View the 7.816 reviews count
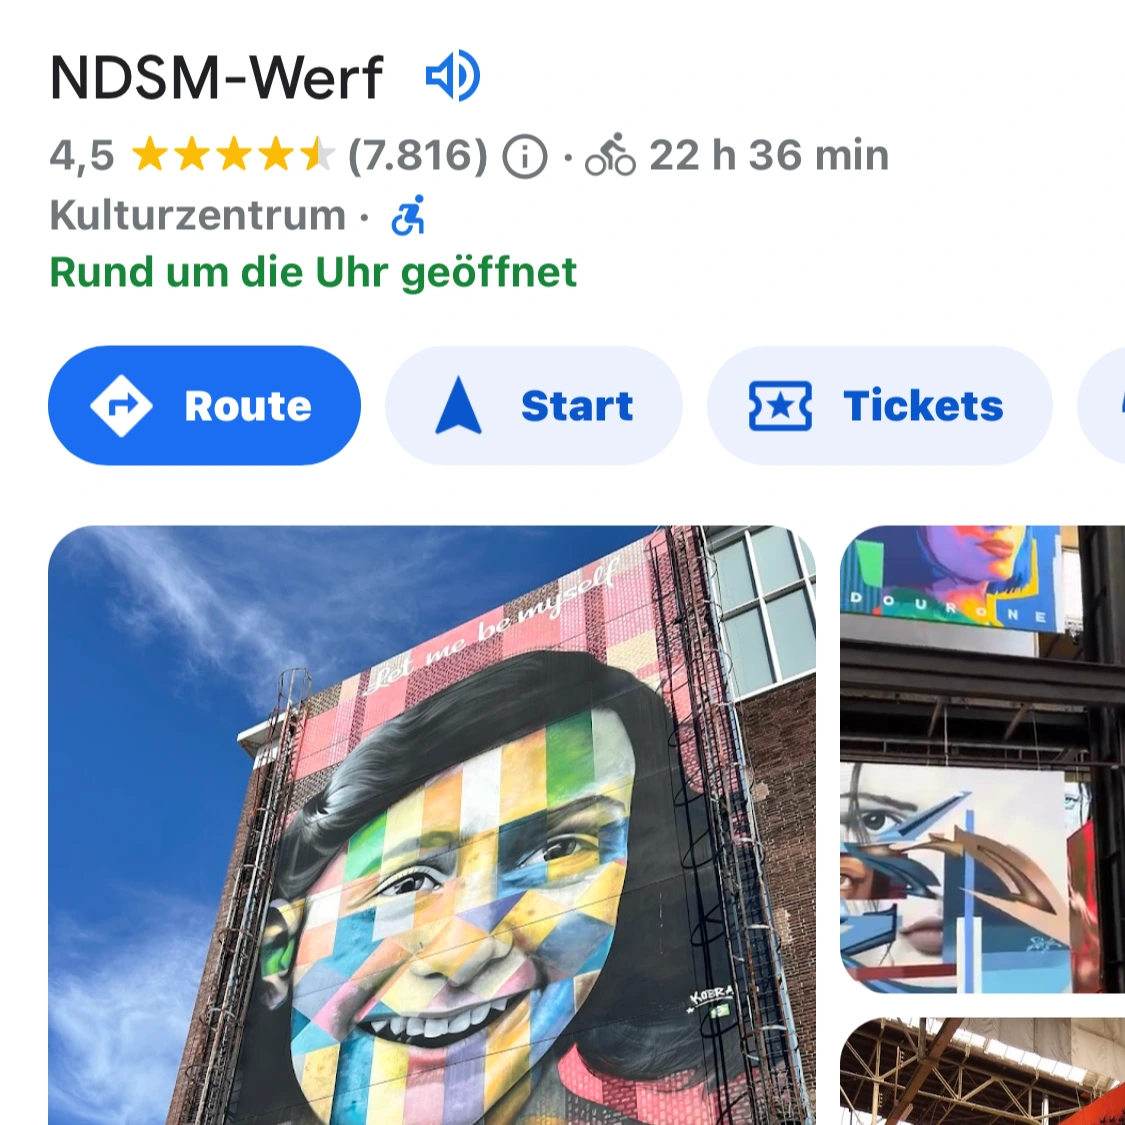Screen dimensions: 1125x1125 point(418,155)
